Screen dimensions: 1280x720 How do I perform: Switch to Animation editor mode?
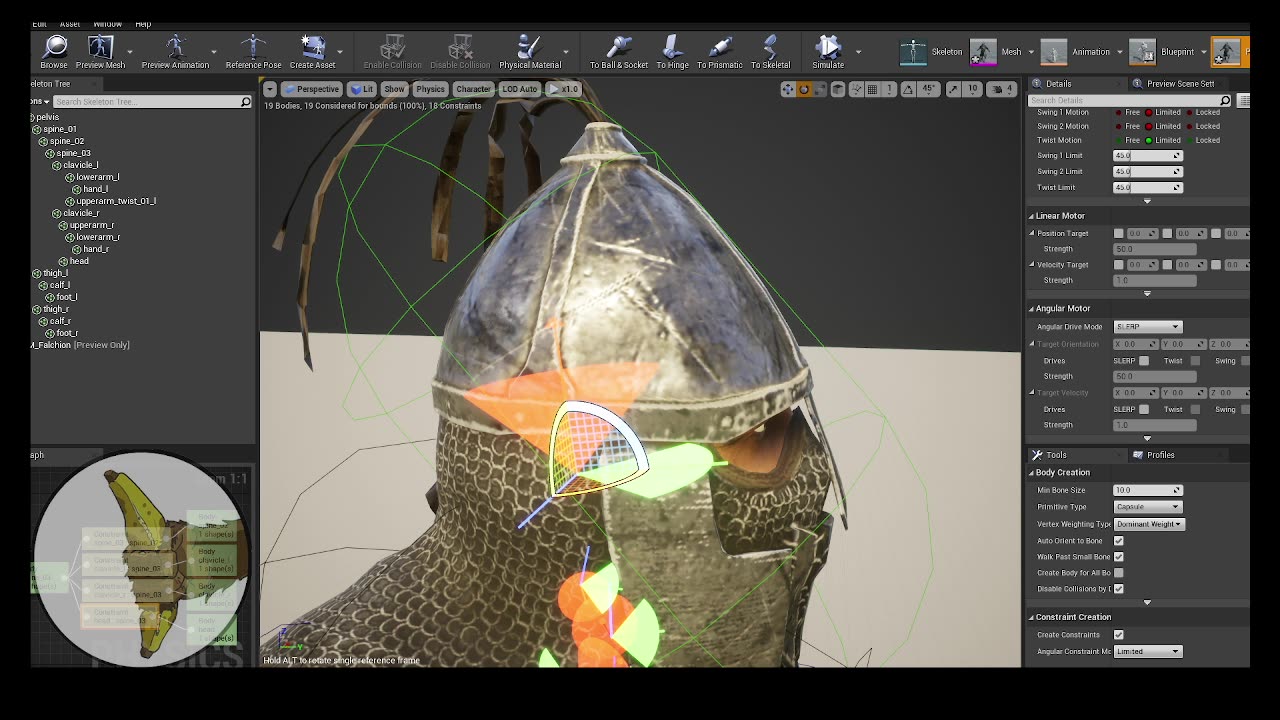[x=1076, y=52]
